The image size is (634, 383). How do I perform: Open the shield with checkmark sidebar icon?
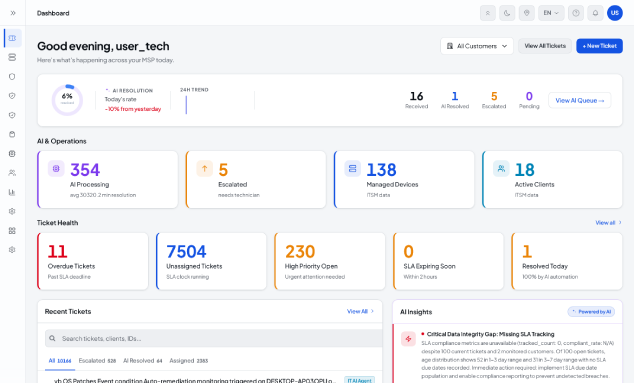coord(12,96)
